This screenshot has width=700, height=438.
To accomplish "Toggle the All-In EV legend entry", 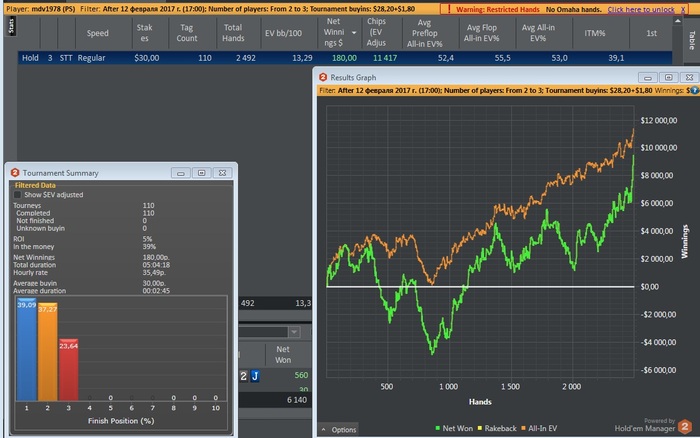I will (x=539, y=428).
